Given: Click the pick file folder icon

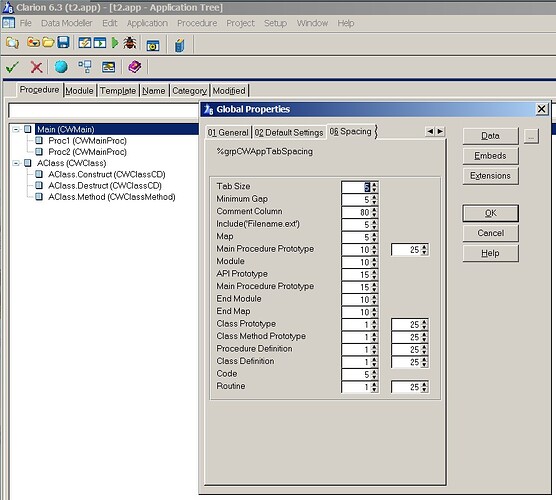Looking at the screenshot, I should 34,43.
